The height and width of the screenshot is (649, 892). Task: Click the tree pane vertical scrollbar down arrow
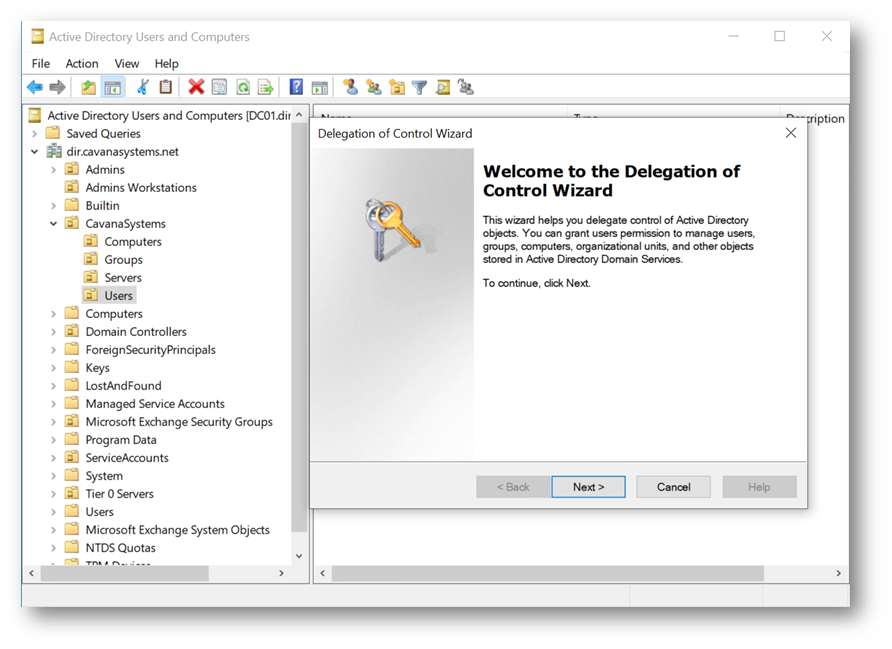point(298,556)
